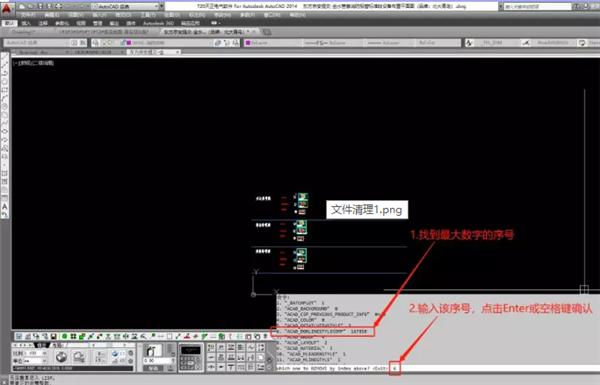
Task: Click the purple layer color swatch
Action: pyautogui.click(x=129, y=43)
